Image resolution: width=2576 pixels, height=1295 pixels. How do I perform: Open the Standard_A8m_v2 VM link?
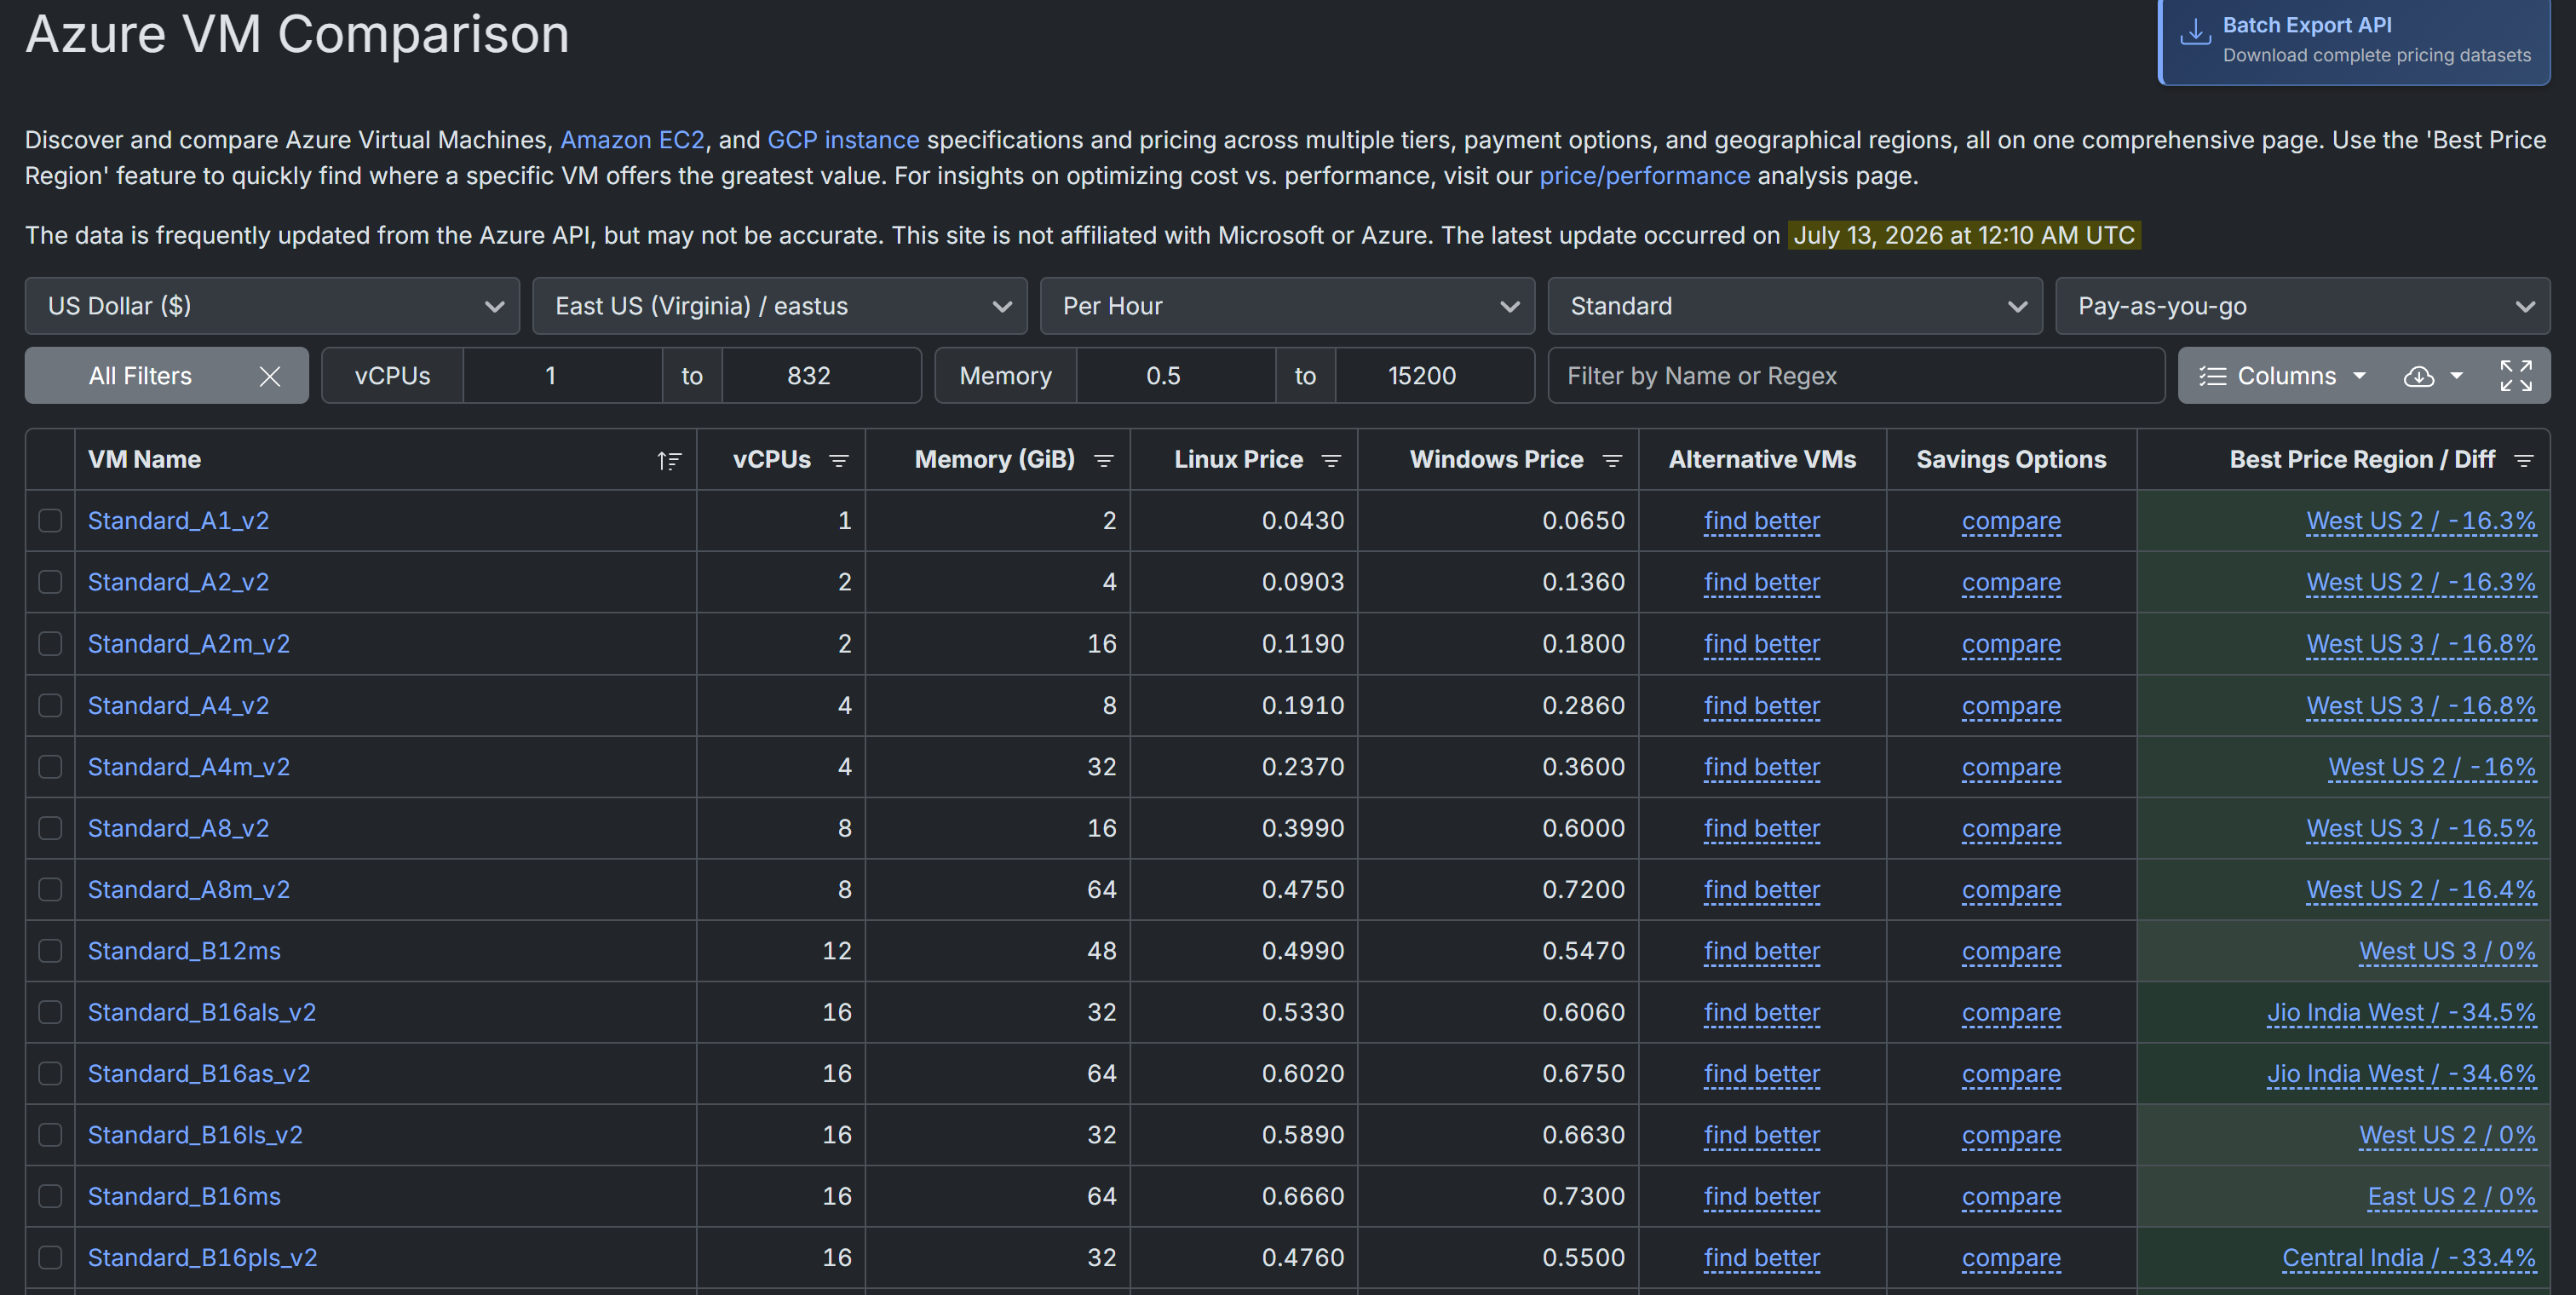(x=189, y=890)
